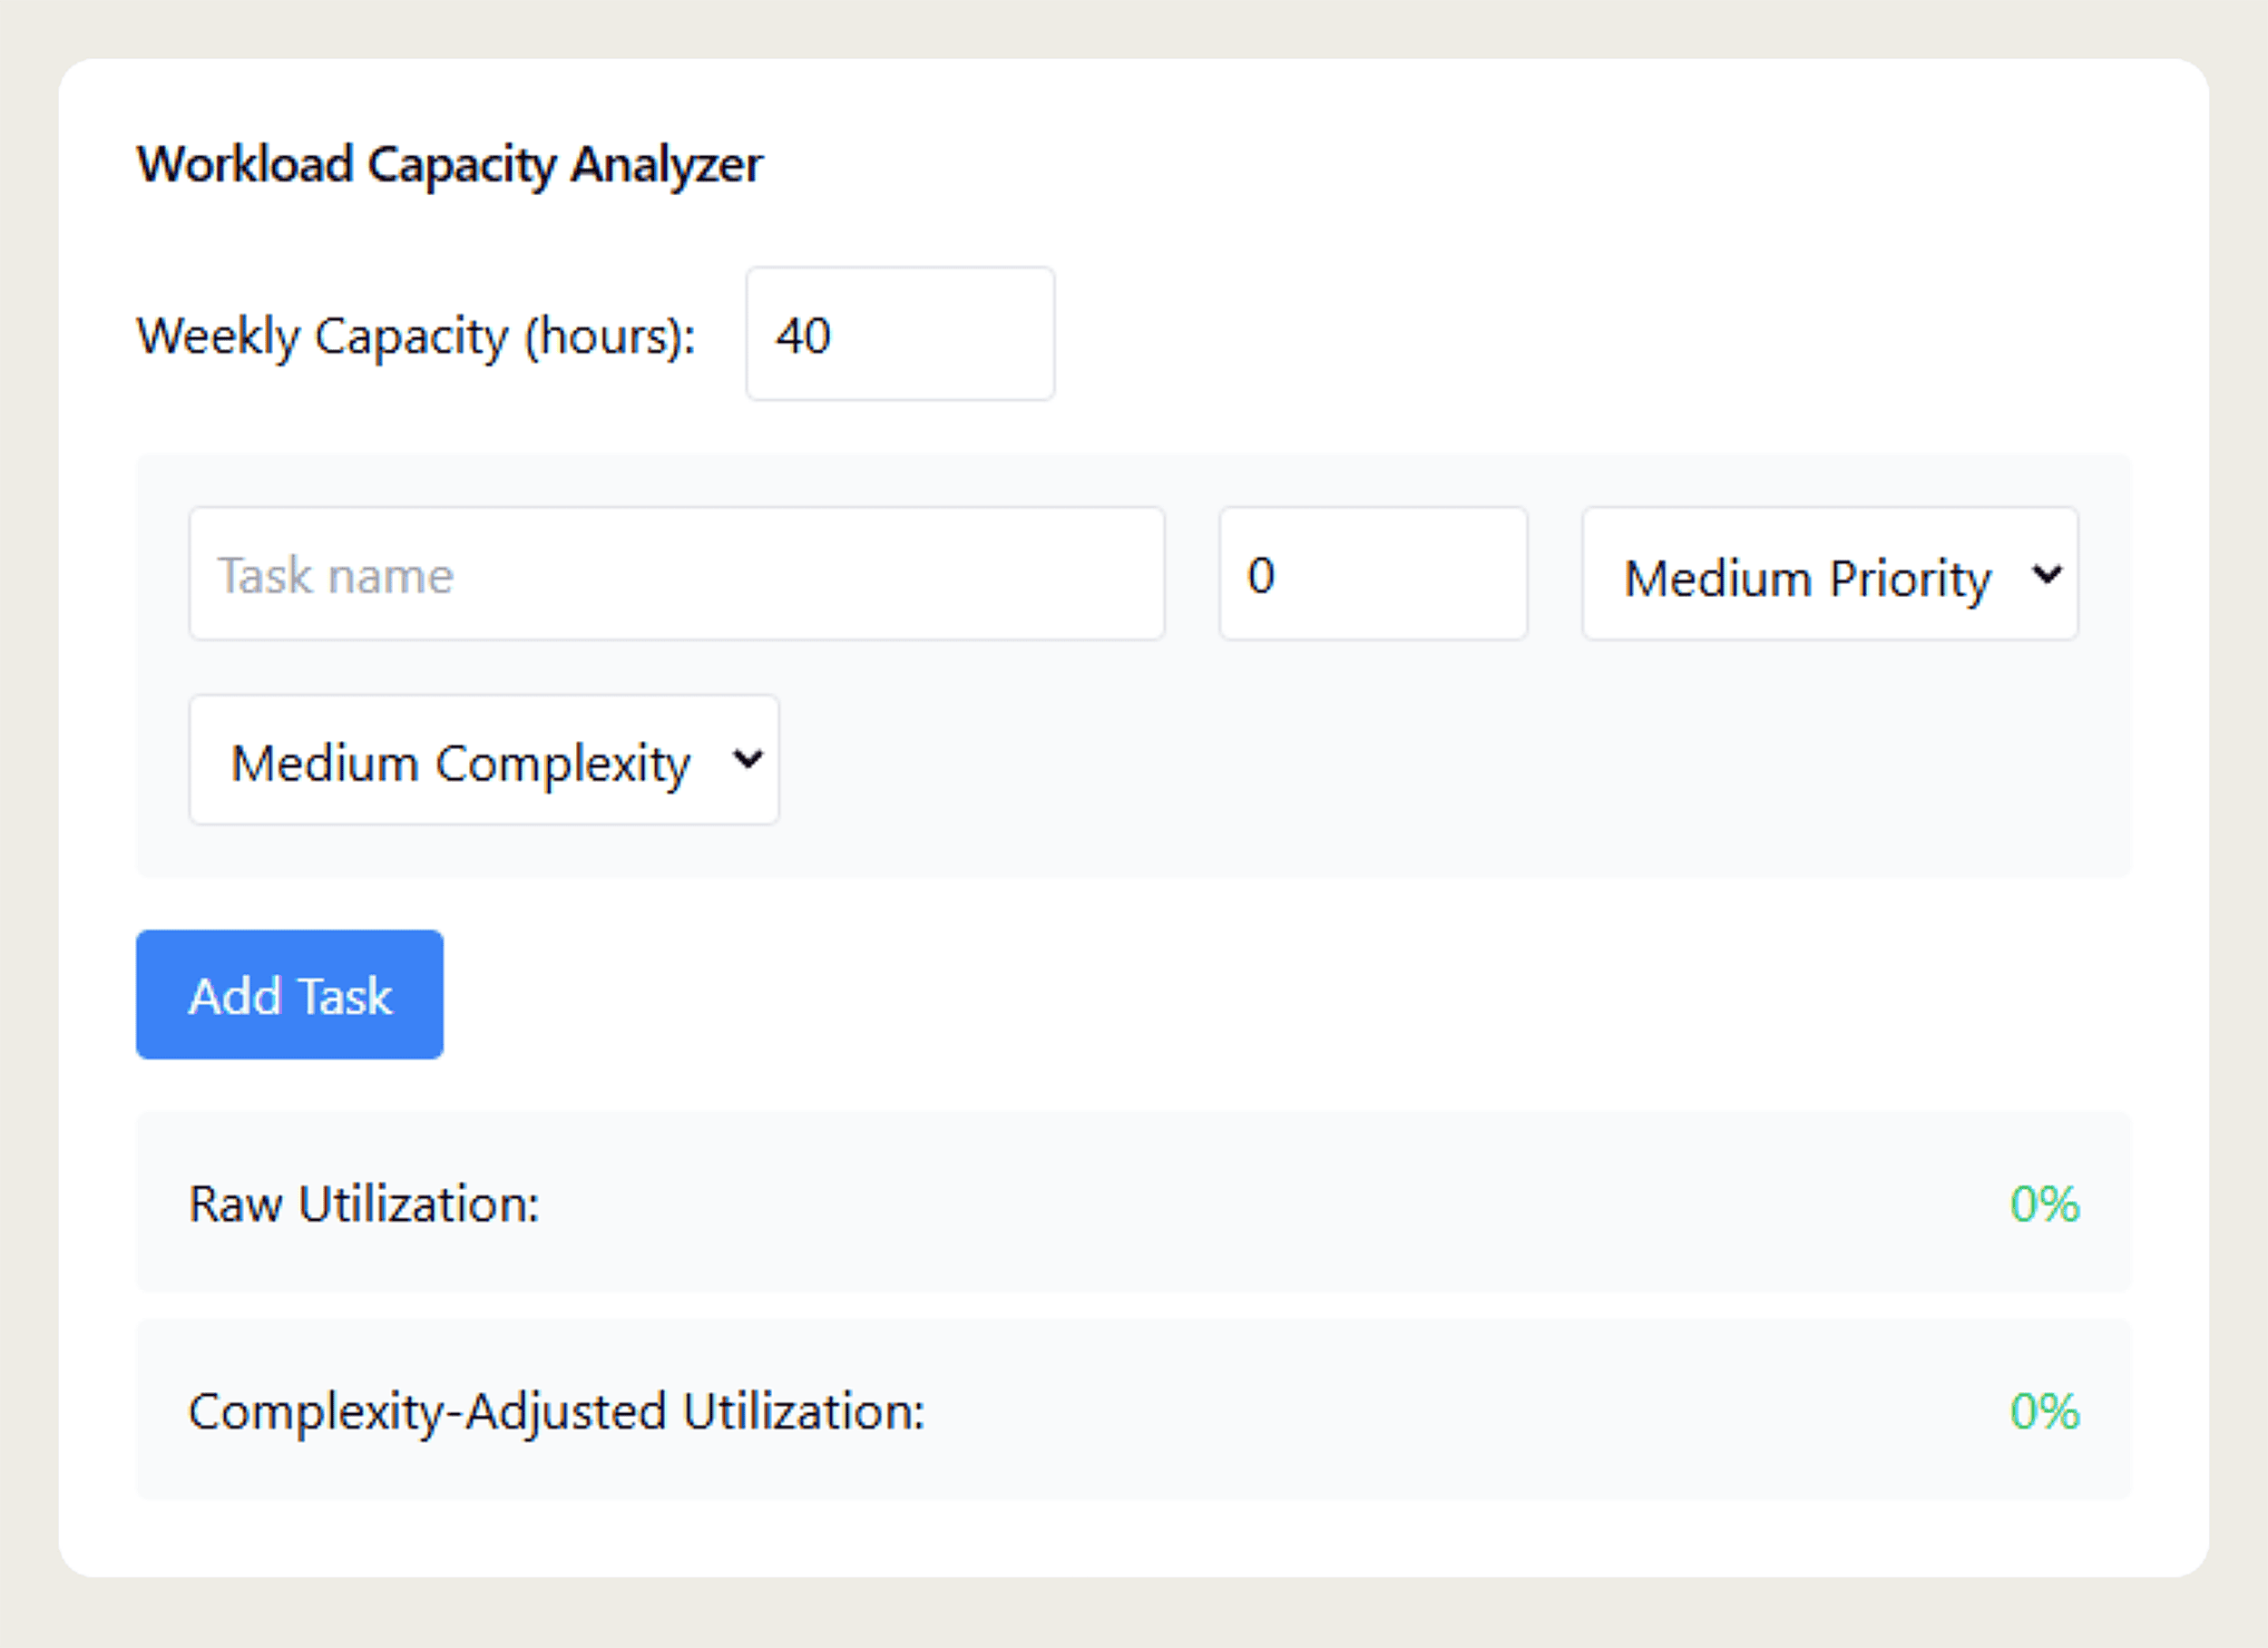Click the Complexity-Adjusted Utilization 0% value
Image resolution: width=2268 pixels, height=1648 pixels.
[2043, 1412]
